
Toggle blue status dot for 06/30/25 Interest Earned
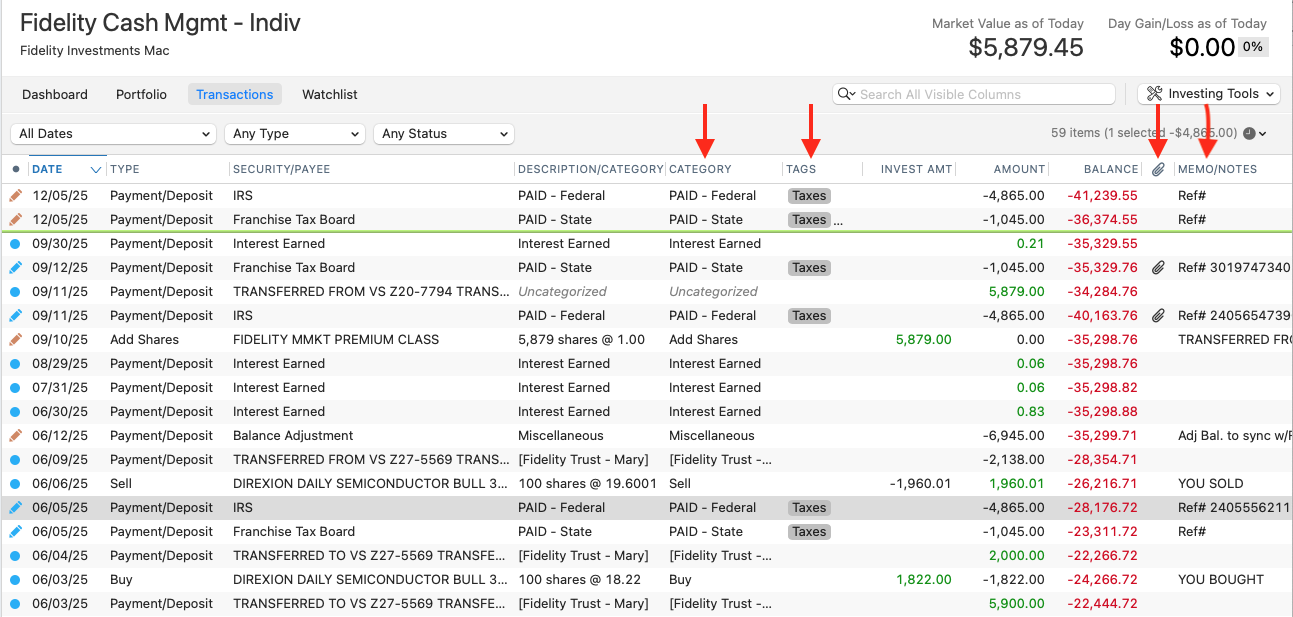tap(15, 412)
